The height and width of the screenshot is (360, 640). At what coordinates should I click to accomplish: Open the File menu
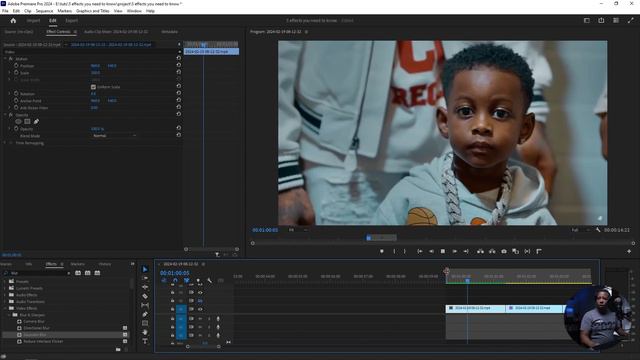tap(5, 11)
